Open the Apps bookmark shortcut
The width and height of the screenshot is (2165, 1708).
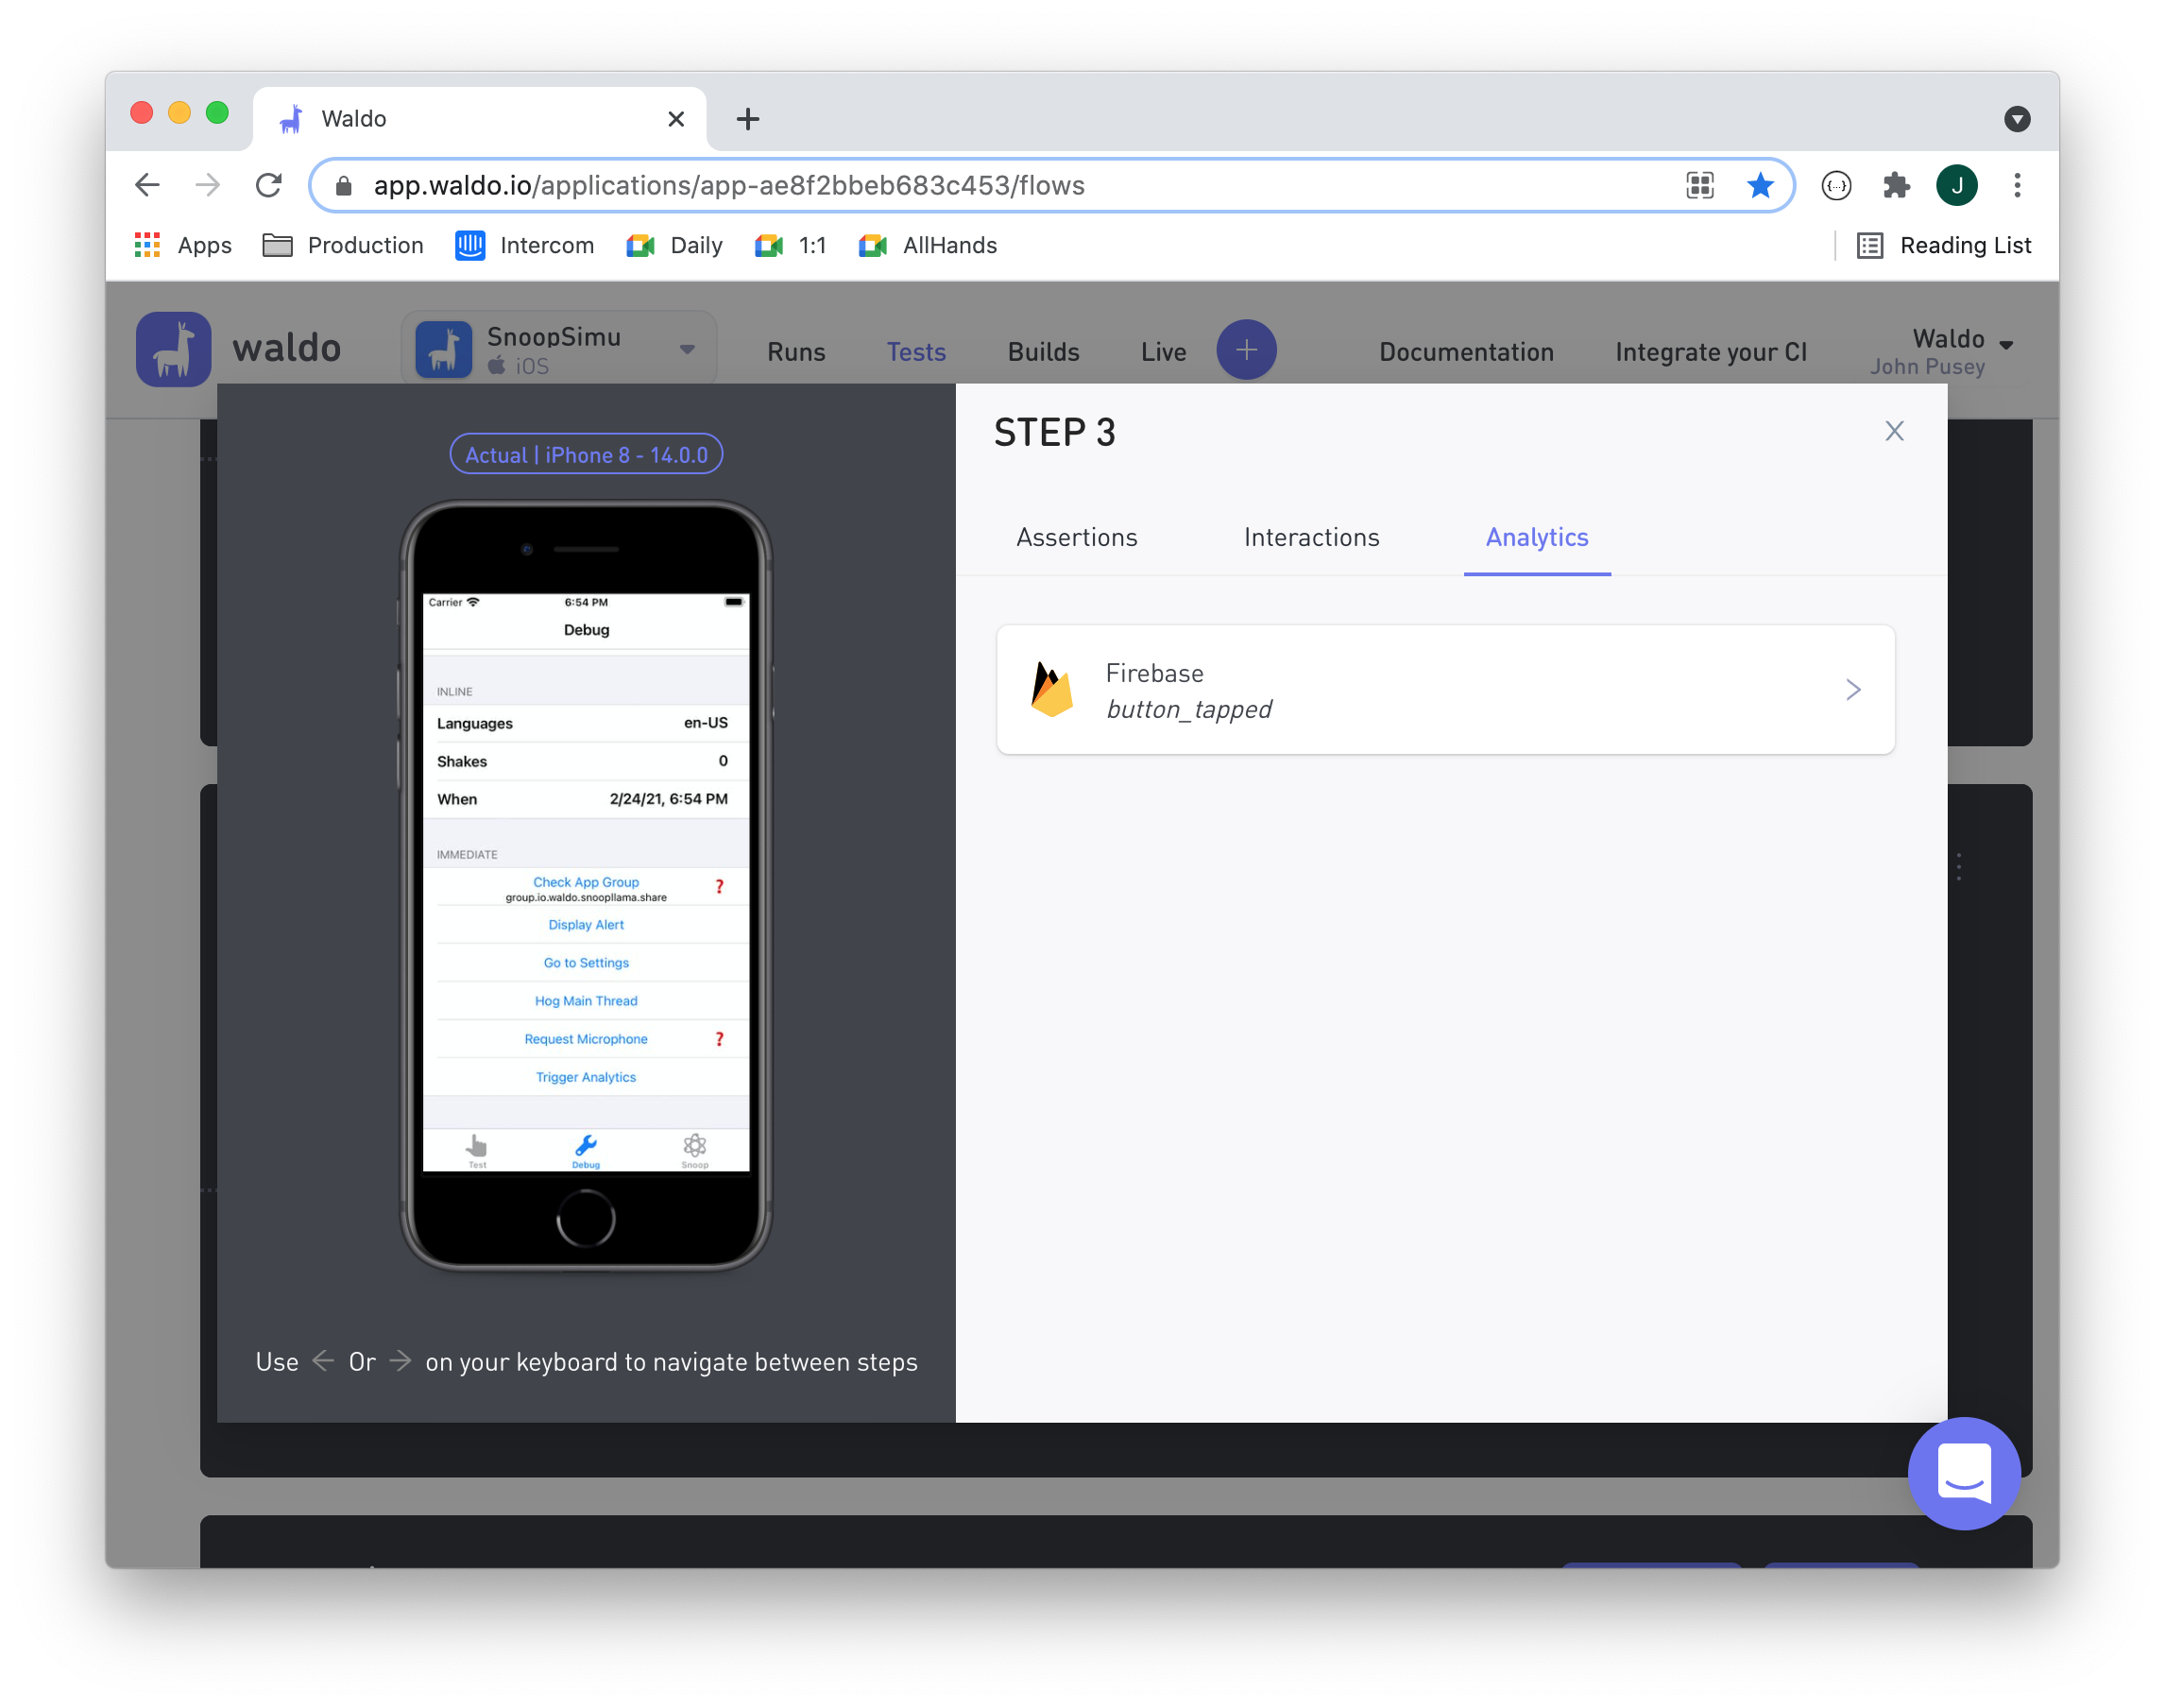tap(183, 245)
